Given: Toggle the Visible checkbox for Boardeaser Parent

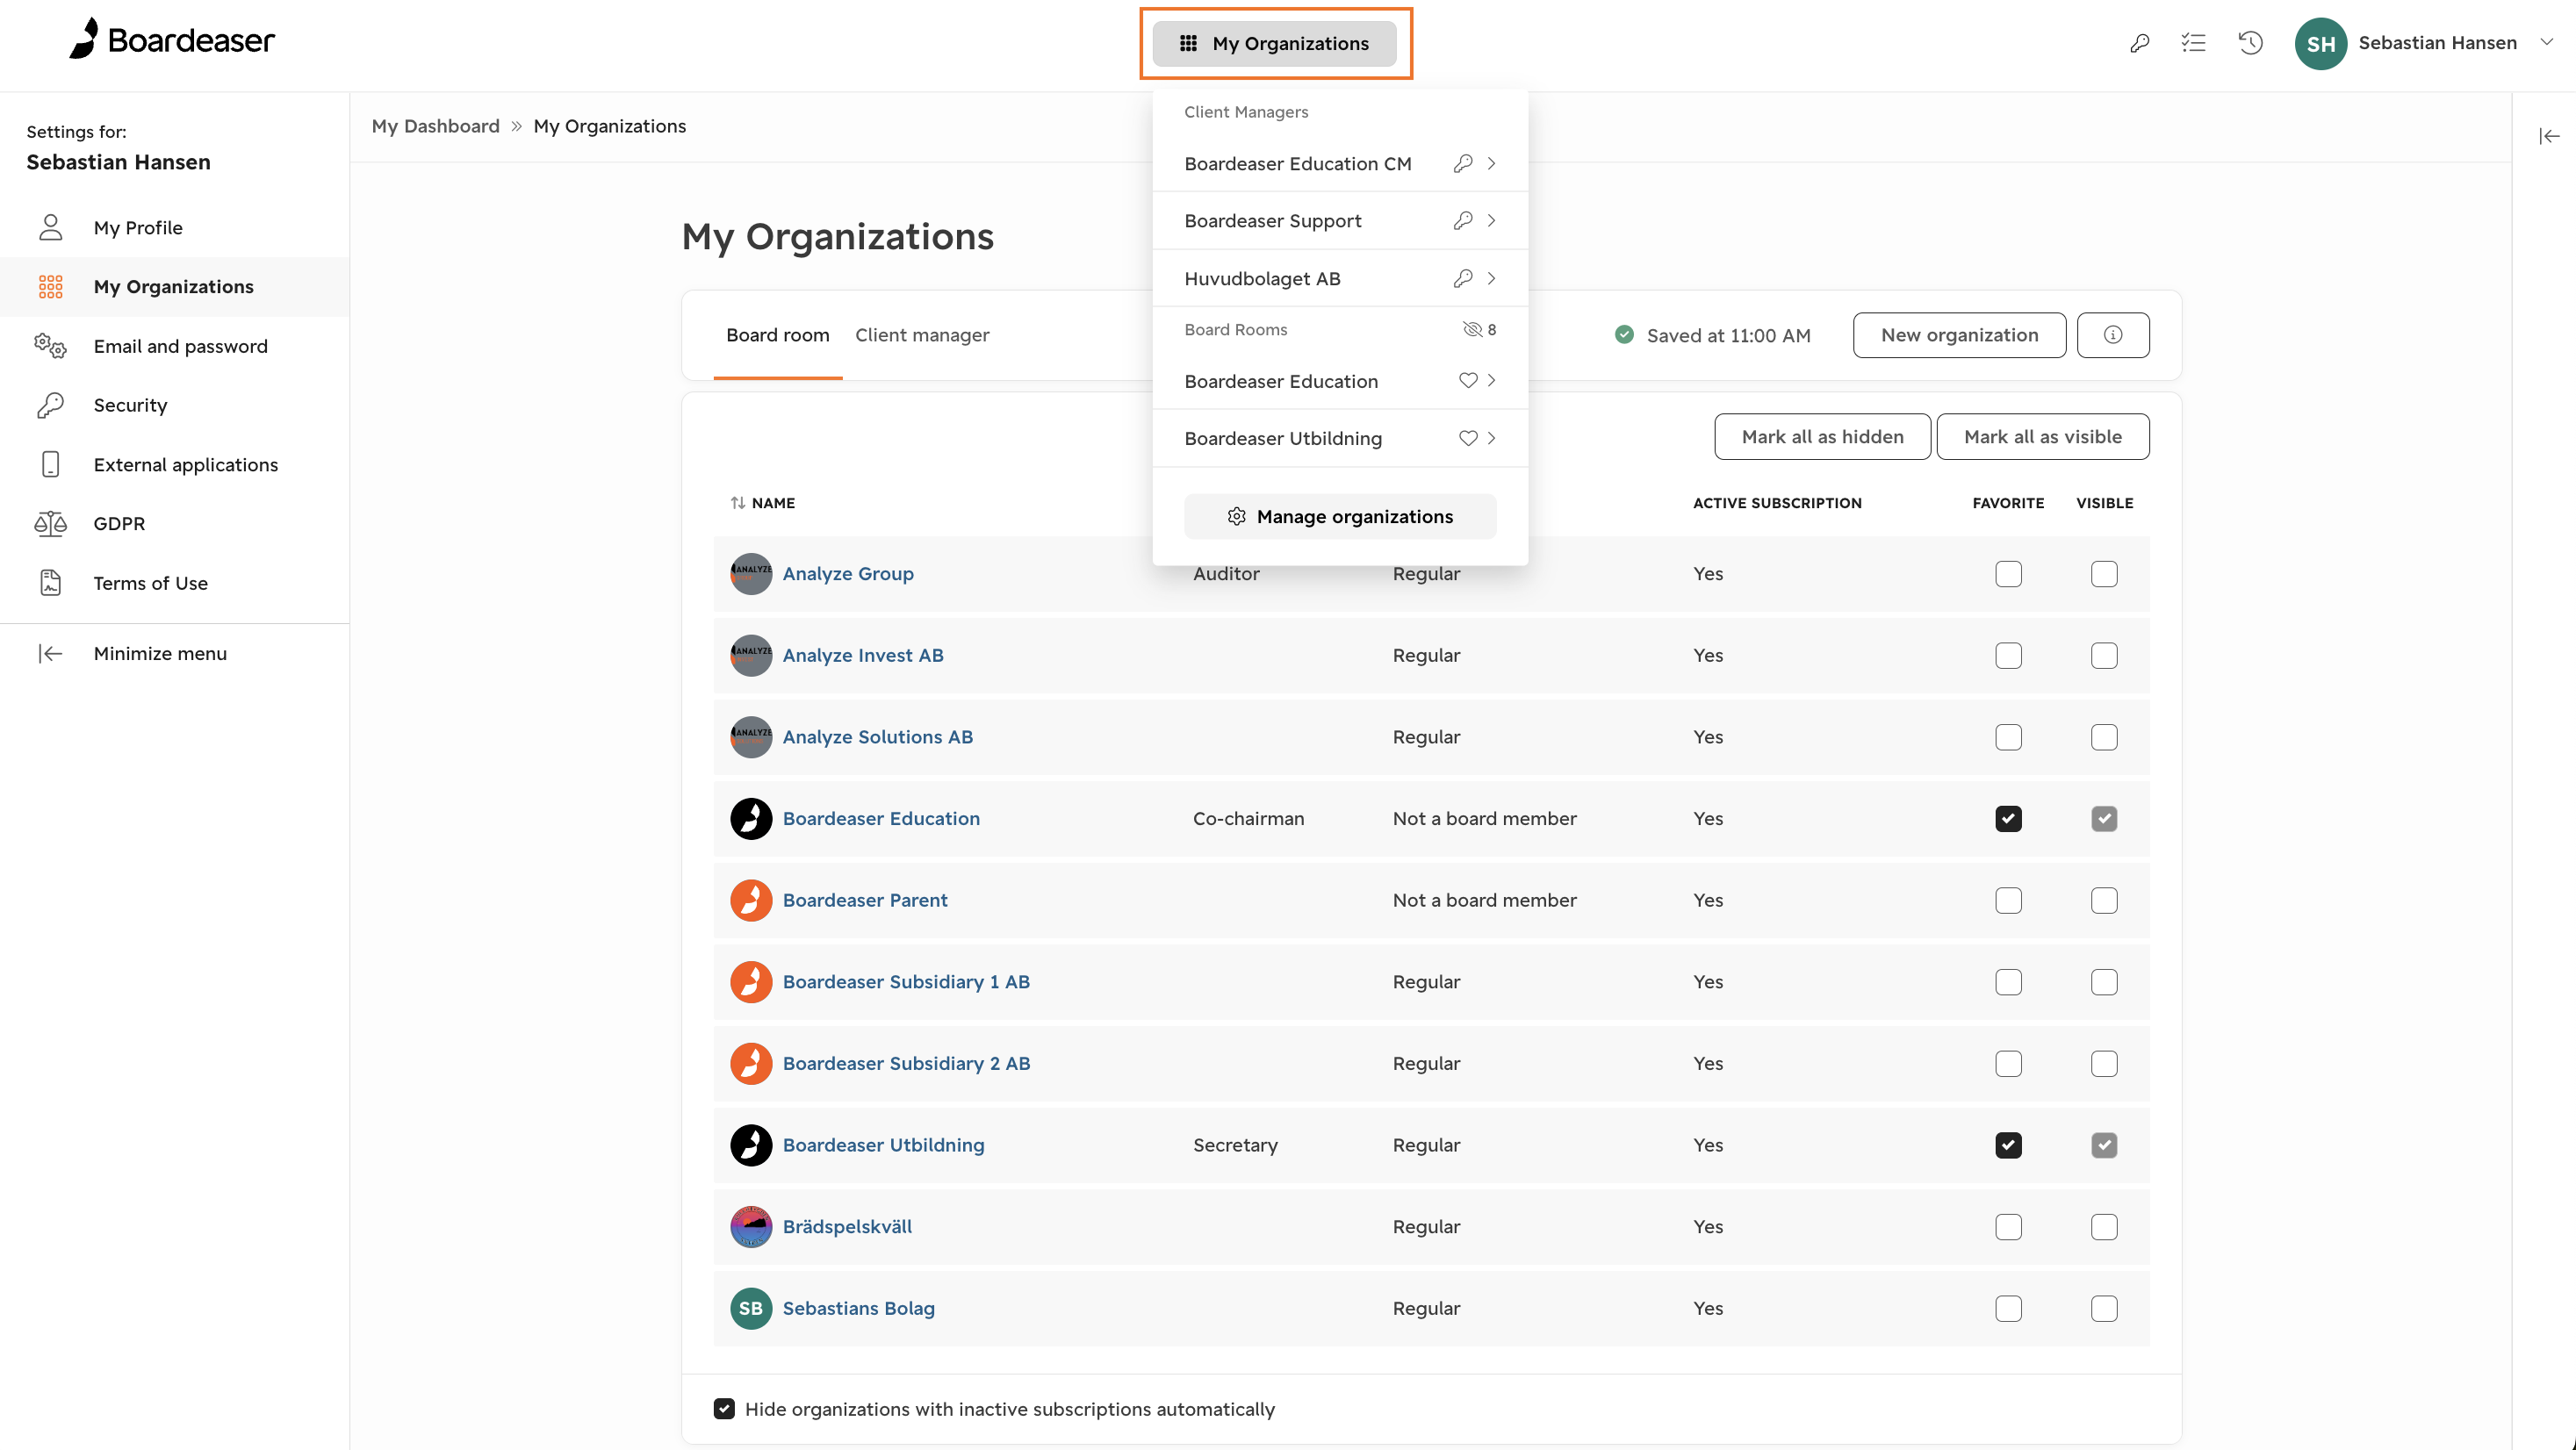Looking at the screenshot, I should coord(2104,900).
